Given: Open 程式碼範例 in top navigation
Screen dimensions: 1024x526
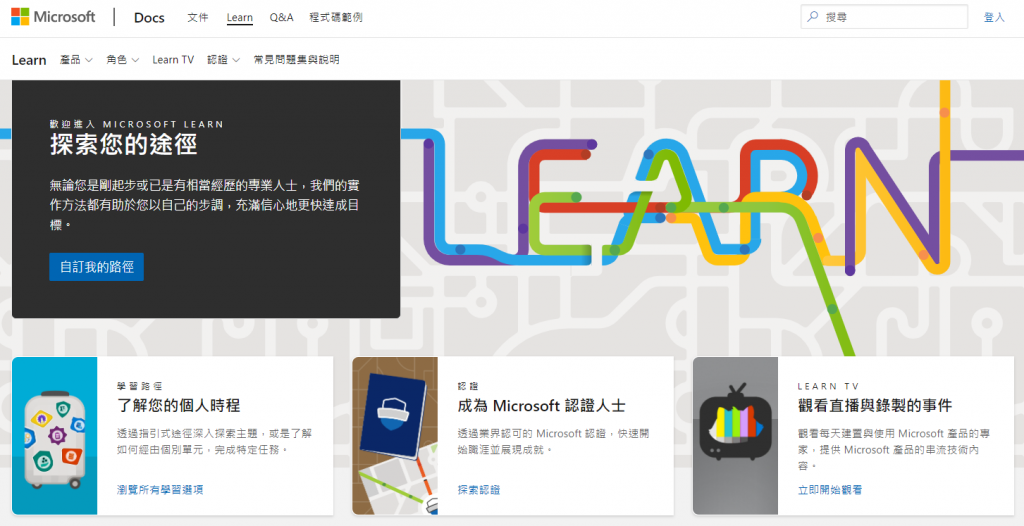Looking at the screenshot, I should pyautogui.click(x=336, y=18).
